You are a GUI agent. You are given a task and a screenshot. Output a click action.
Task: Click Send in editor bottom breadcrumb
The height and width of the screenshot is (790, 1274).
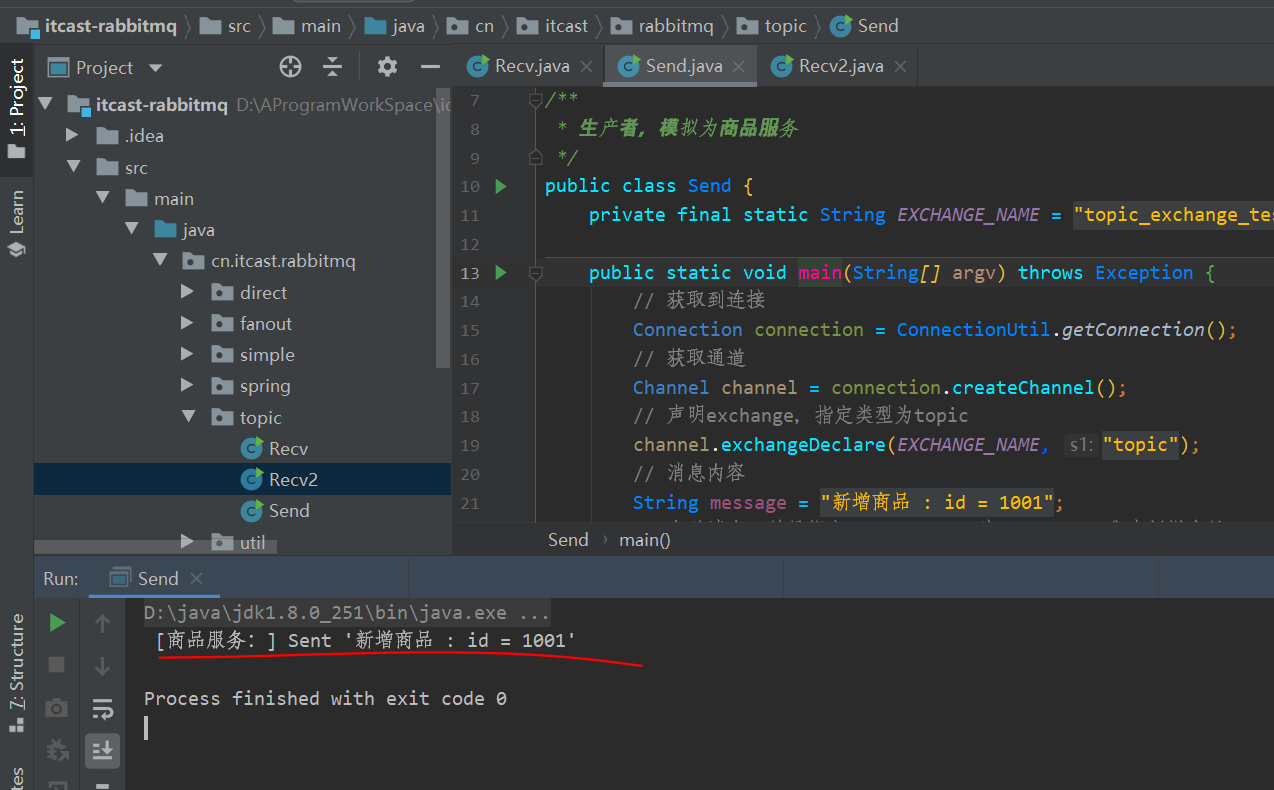[x=568, y=539]
